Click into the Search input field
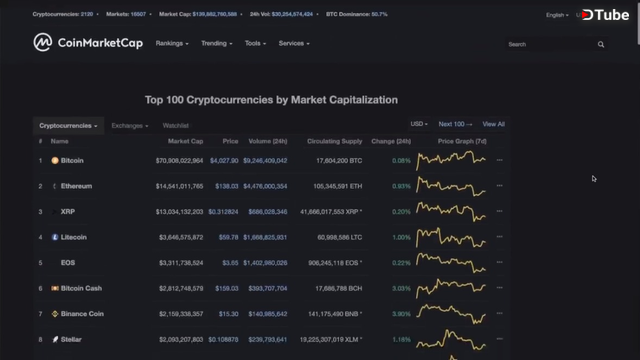 tap(550, 44)
